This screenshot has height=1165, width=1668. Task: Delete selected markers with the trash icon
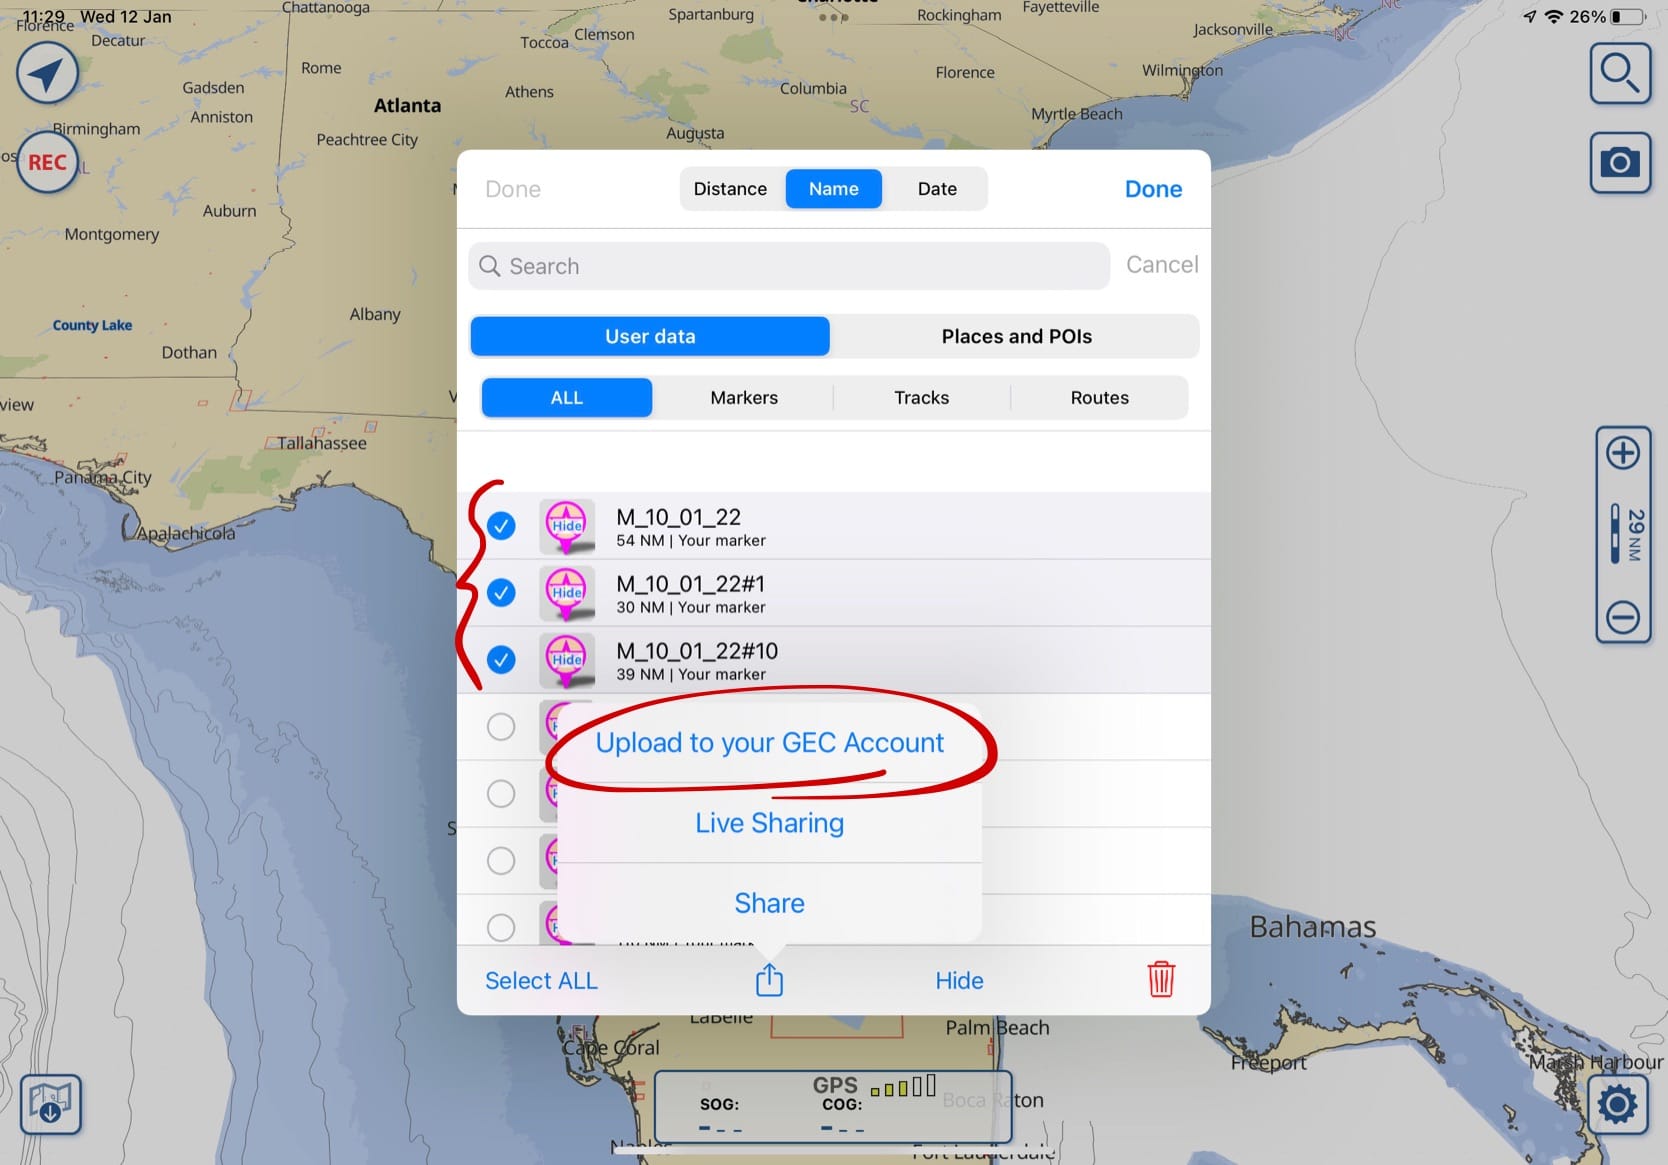[1161, 980]
